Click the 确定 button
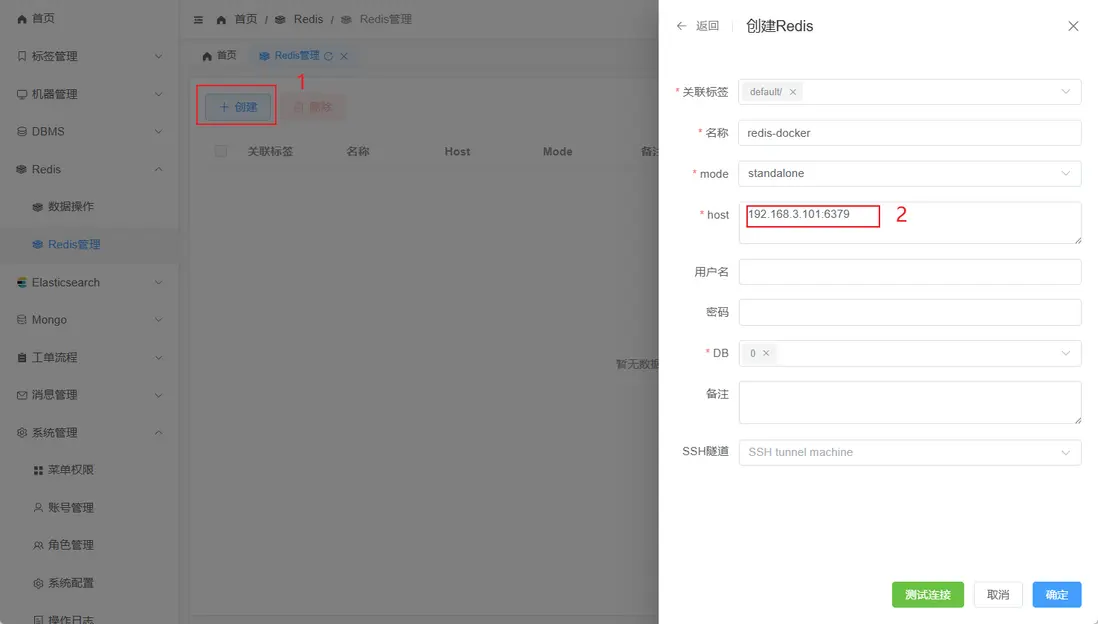 point(1057,595)
